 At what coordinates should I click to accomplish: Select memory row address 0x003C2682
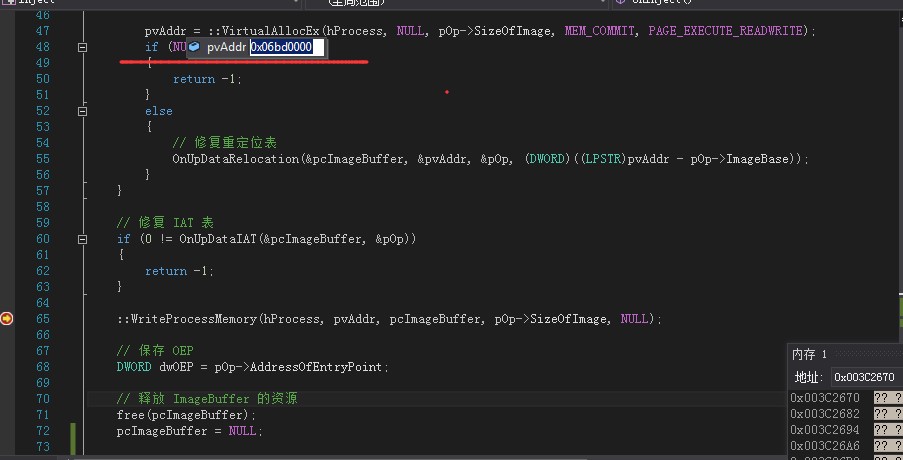(825, 414)
